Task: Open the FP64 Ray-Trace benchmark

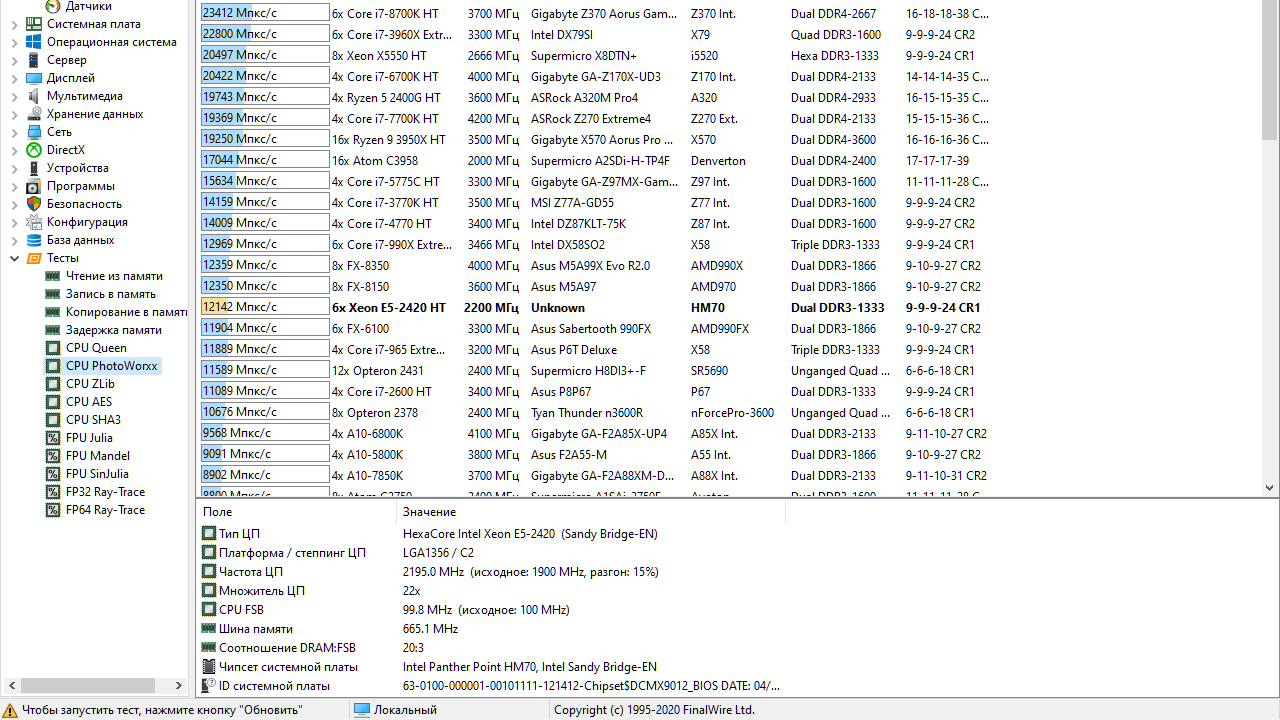Action: pyautogui.click(x=105, y=510)
